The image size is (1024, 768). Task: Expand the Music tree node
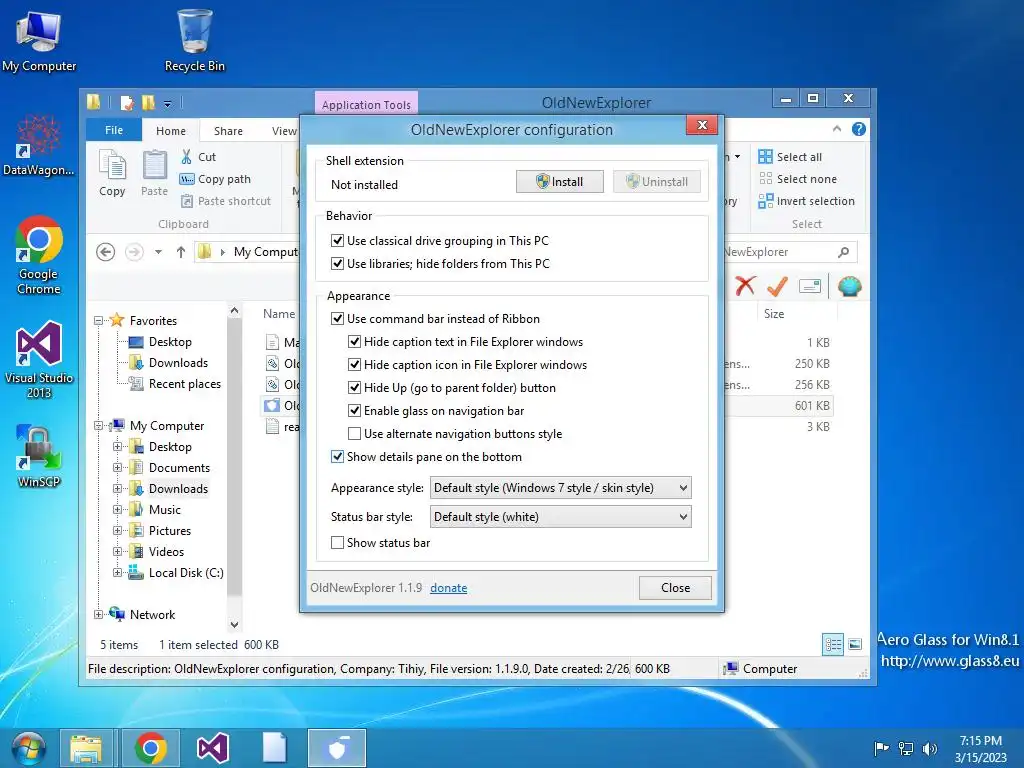[118, 509]
